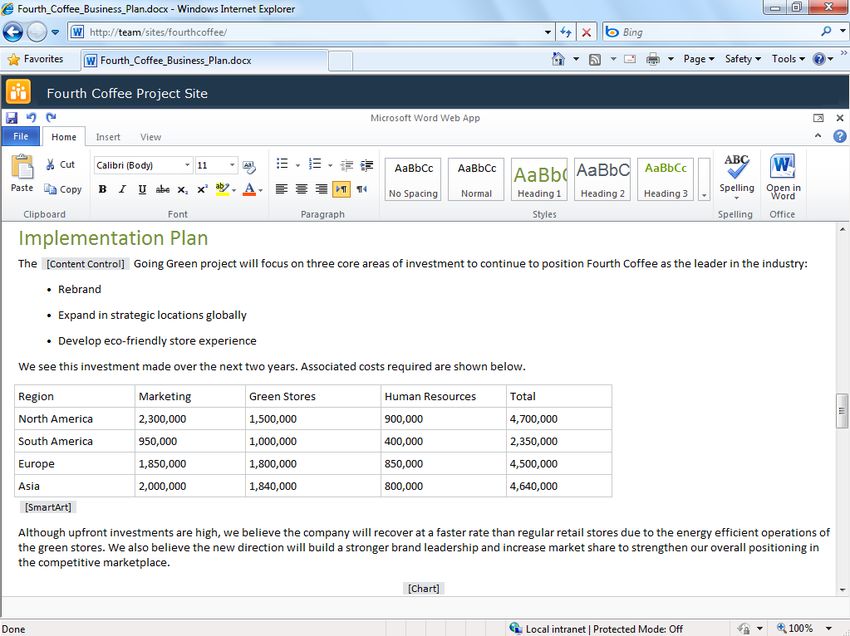The width and height of the screenshot is (850, 636).
Task: Expand the numbering style dropdown arrow
Action: tap(330, 165)
